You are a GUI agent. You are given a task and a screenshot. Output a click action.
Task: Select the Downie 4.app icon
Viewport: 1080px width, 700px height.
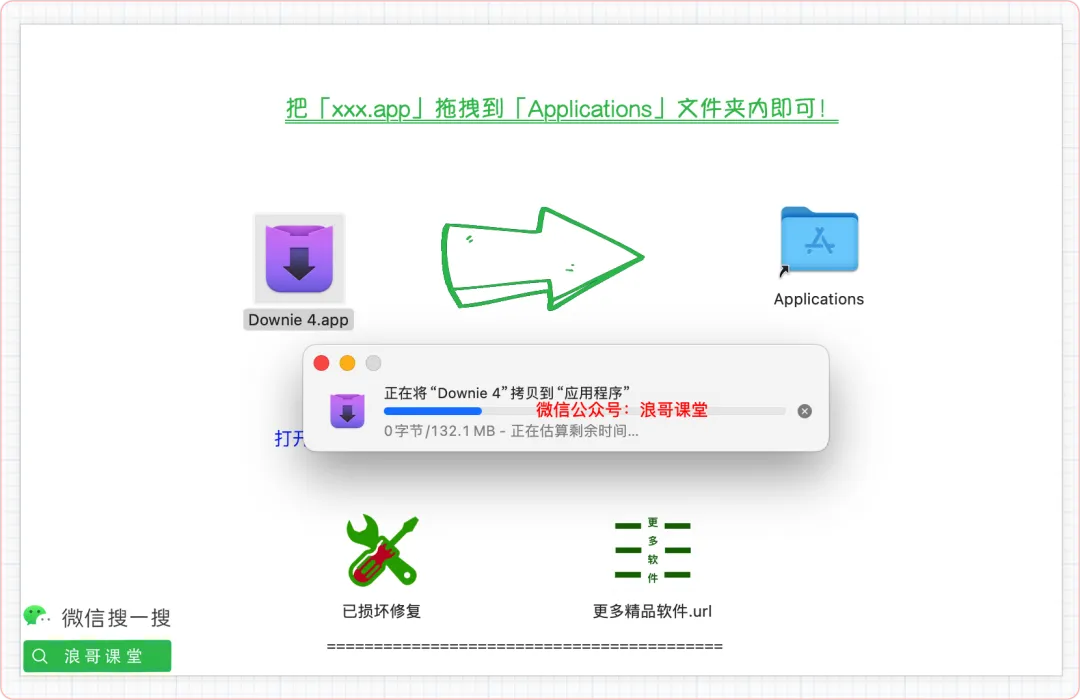[x=299, y=259]
